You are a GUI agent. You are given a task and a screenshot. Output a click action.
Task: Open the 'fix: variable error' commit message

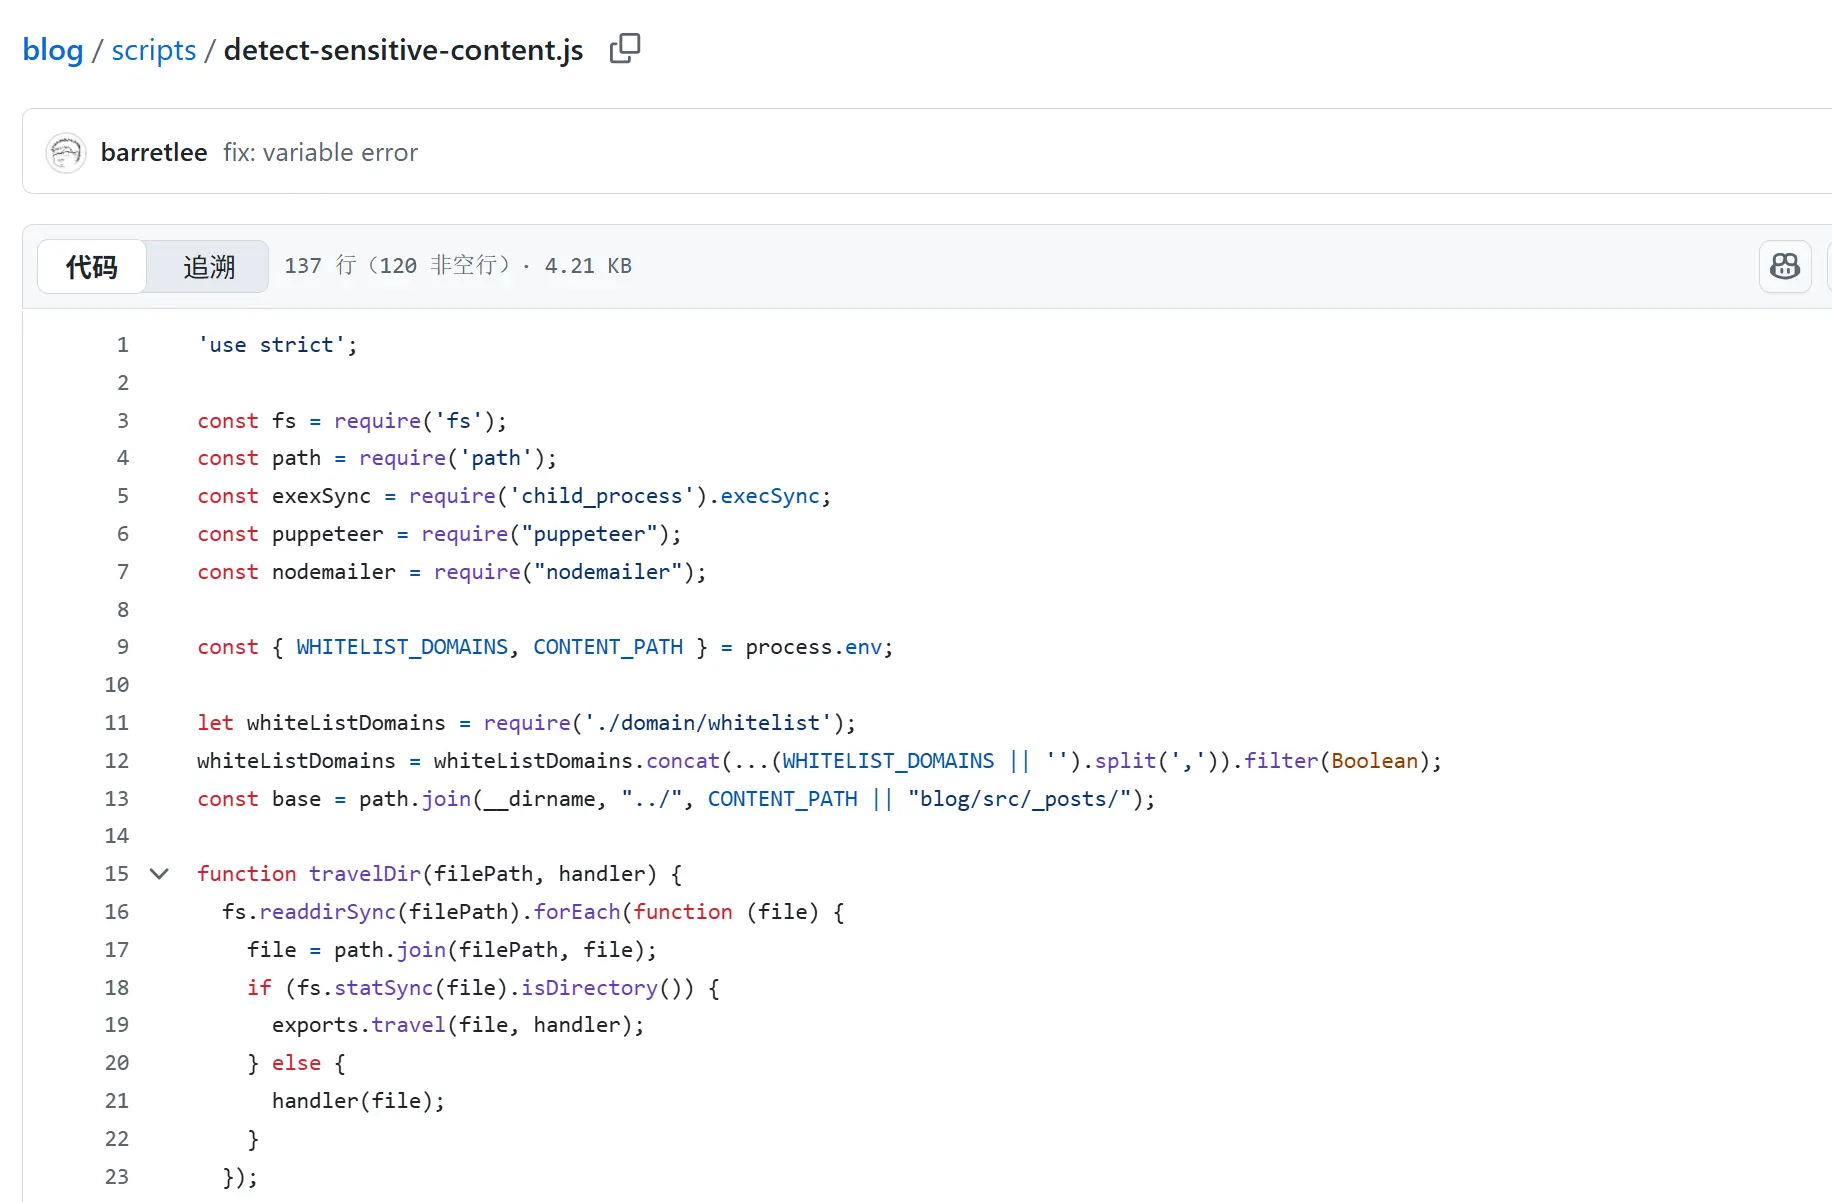(x=320, y=153)
